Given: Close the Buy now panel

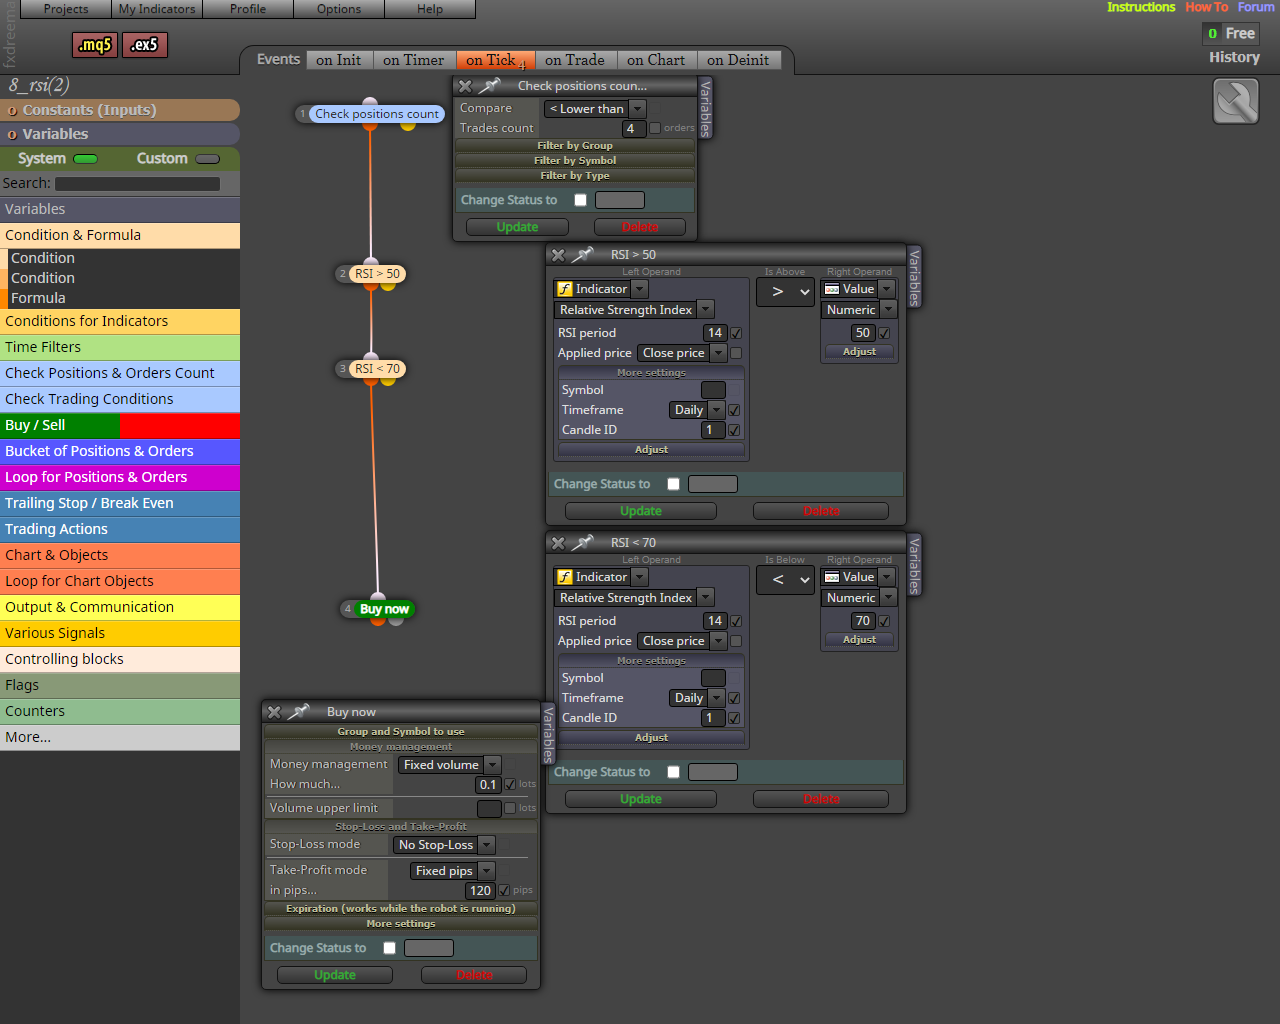Looking at the screenshot, I should click(274, 712).
